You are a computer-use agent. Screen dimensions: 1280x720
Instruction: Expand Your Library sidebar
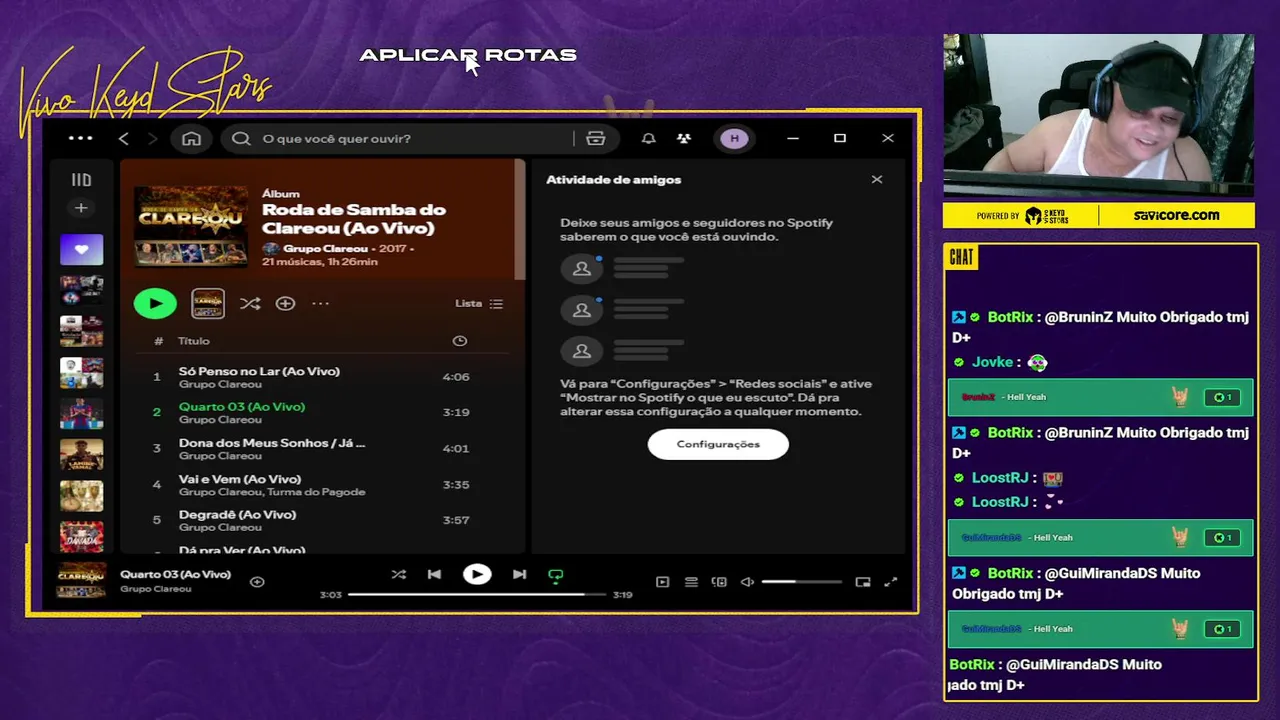pos(81,180)
